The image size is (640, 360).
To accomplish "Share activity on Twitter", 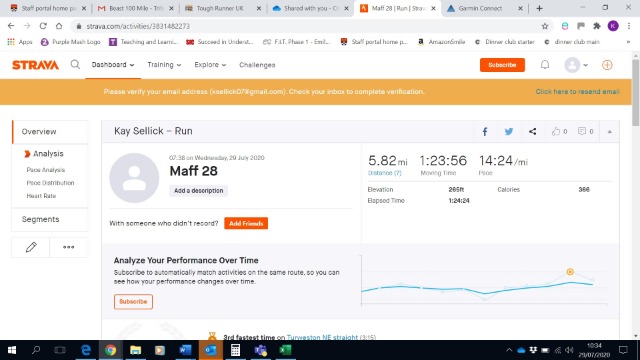I will click(509, 131).
